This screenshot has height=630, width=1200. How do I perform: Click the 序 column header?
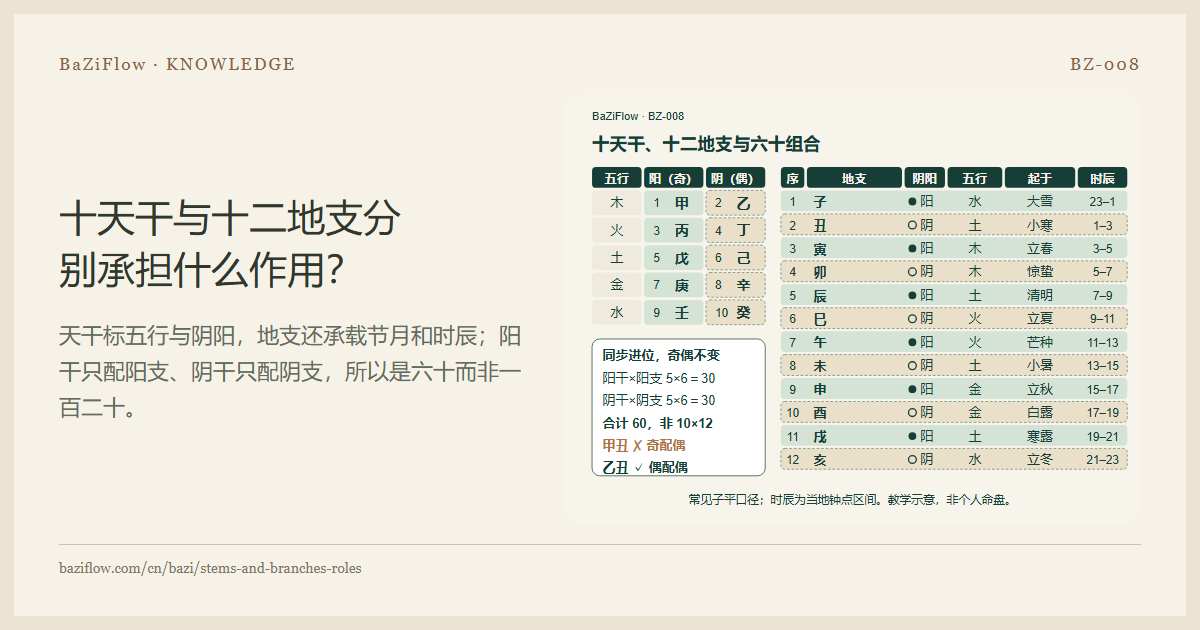[792, 178]
